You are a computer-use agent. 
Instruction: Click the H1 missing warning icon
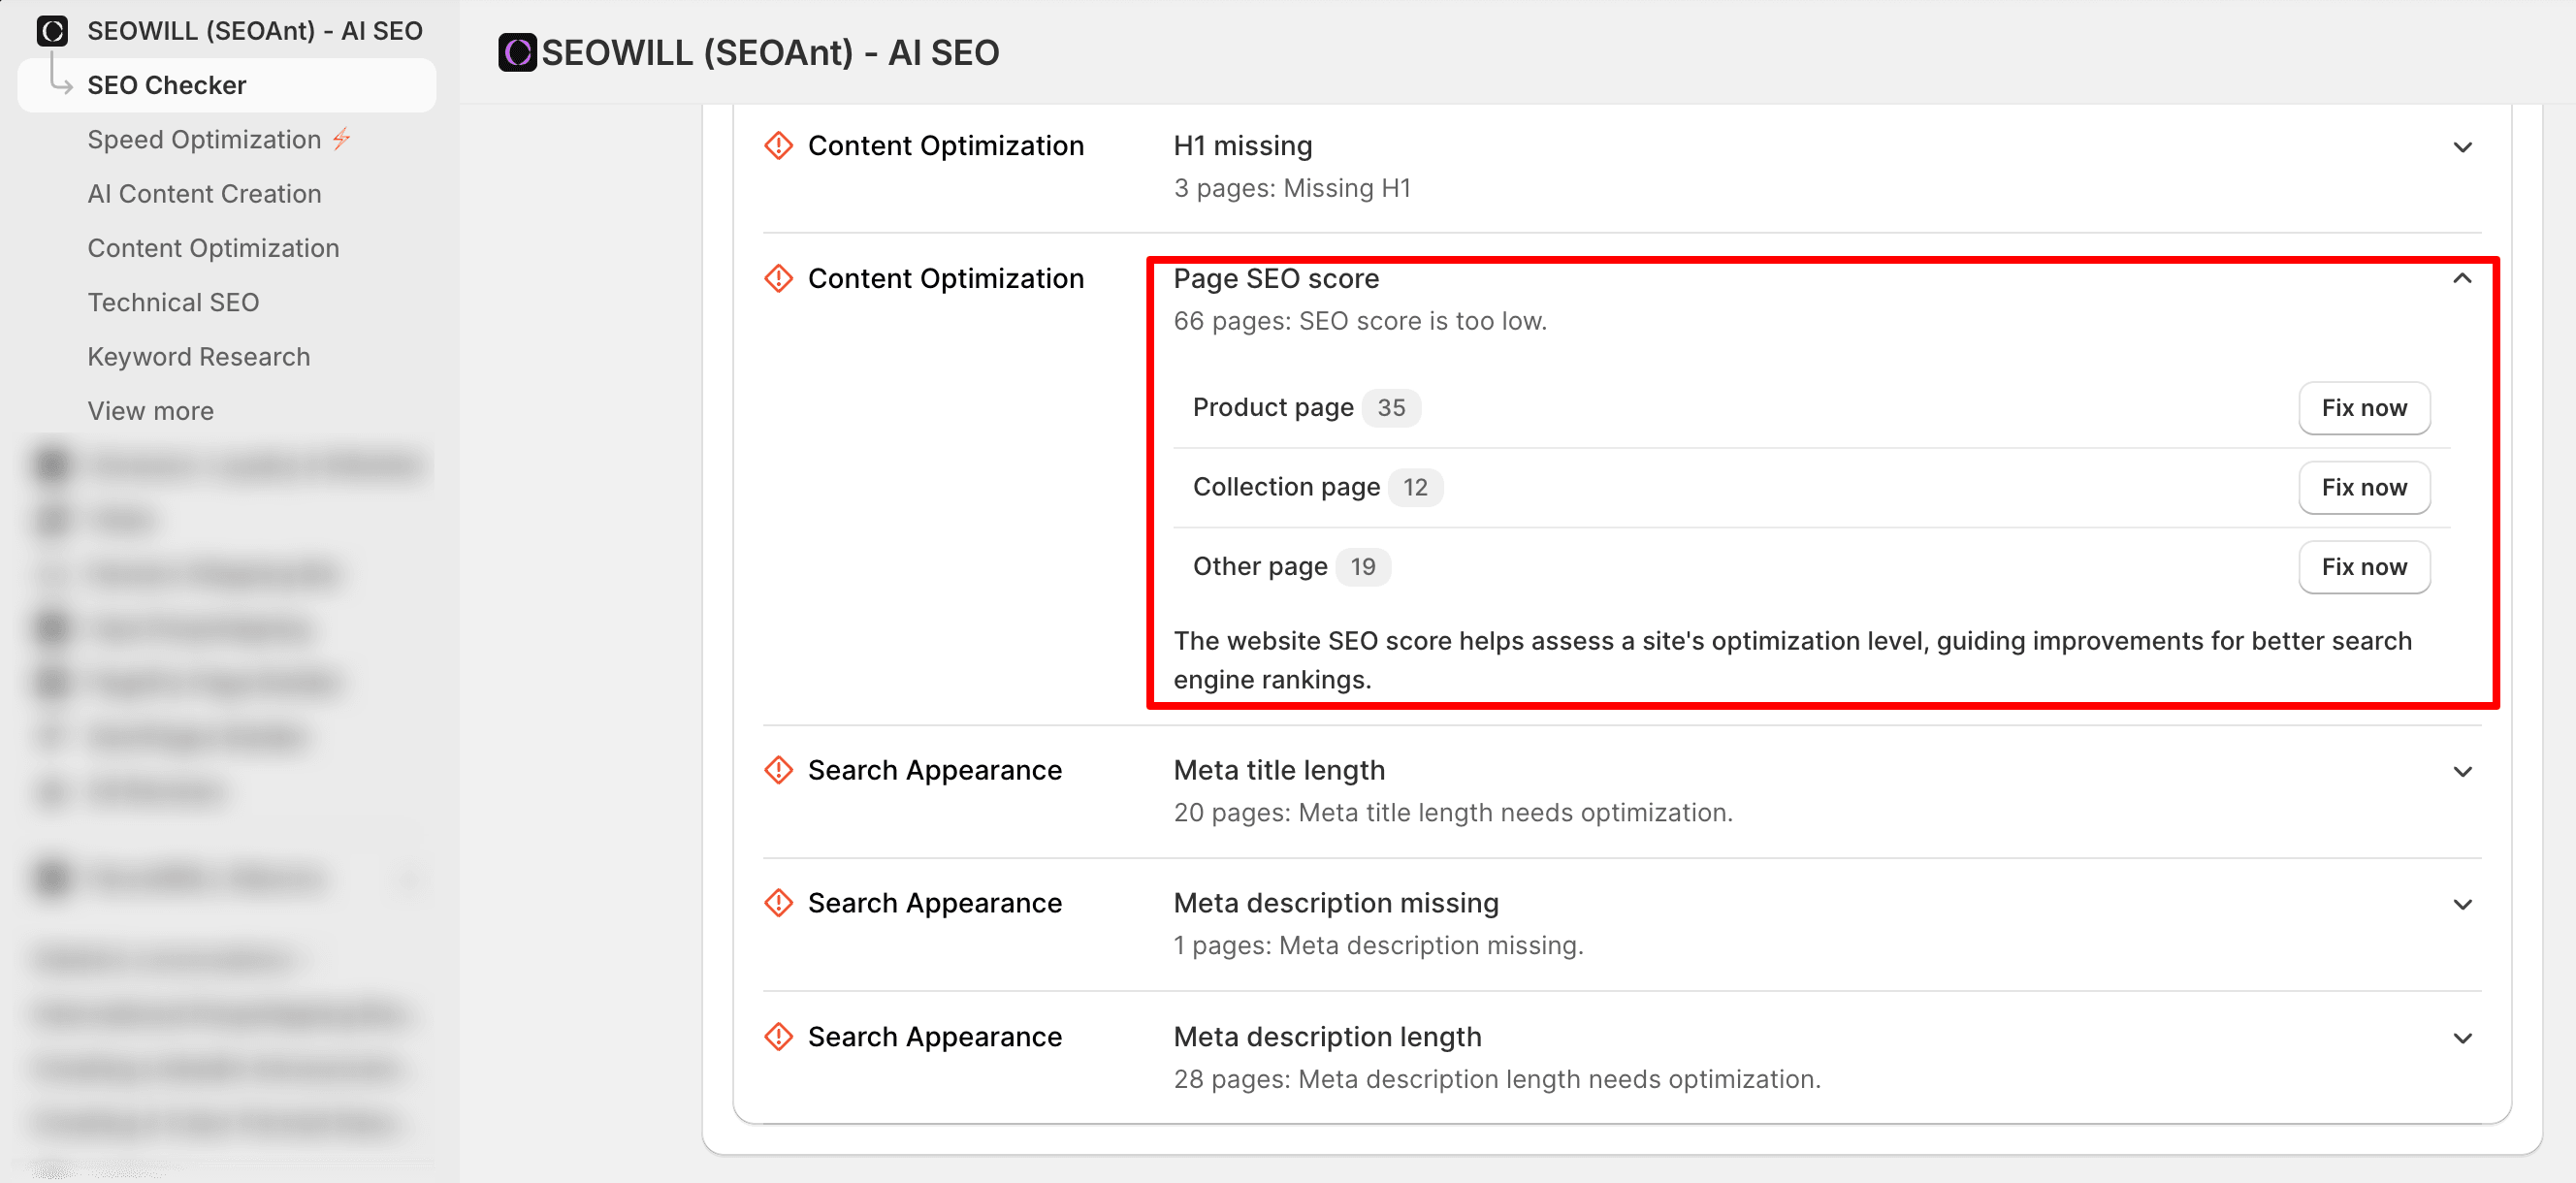778,146
